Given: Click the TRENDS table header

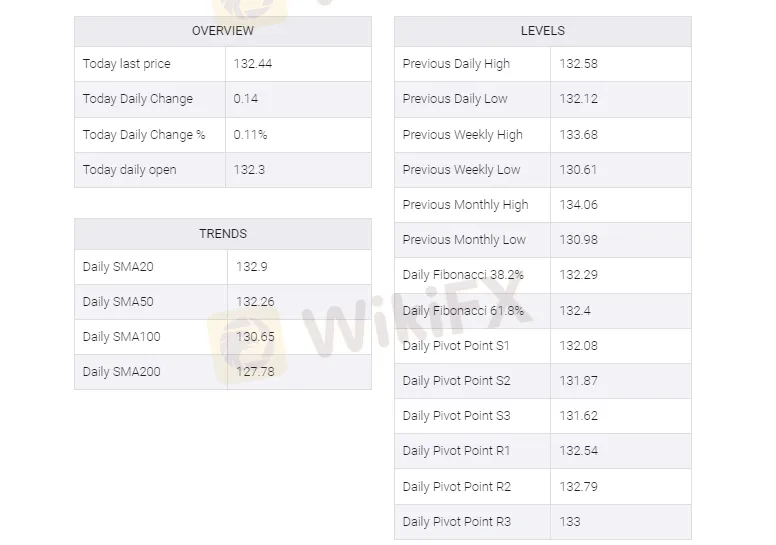Looking at the screenshot, I should 223,234.
